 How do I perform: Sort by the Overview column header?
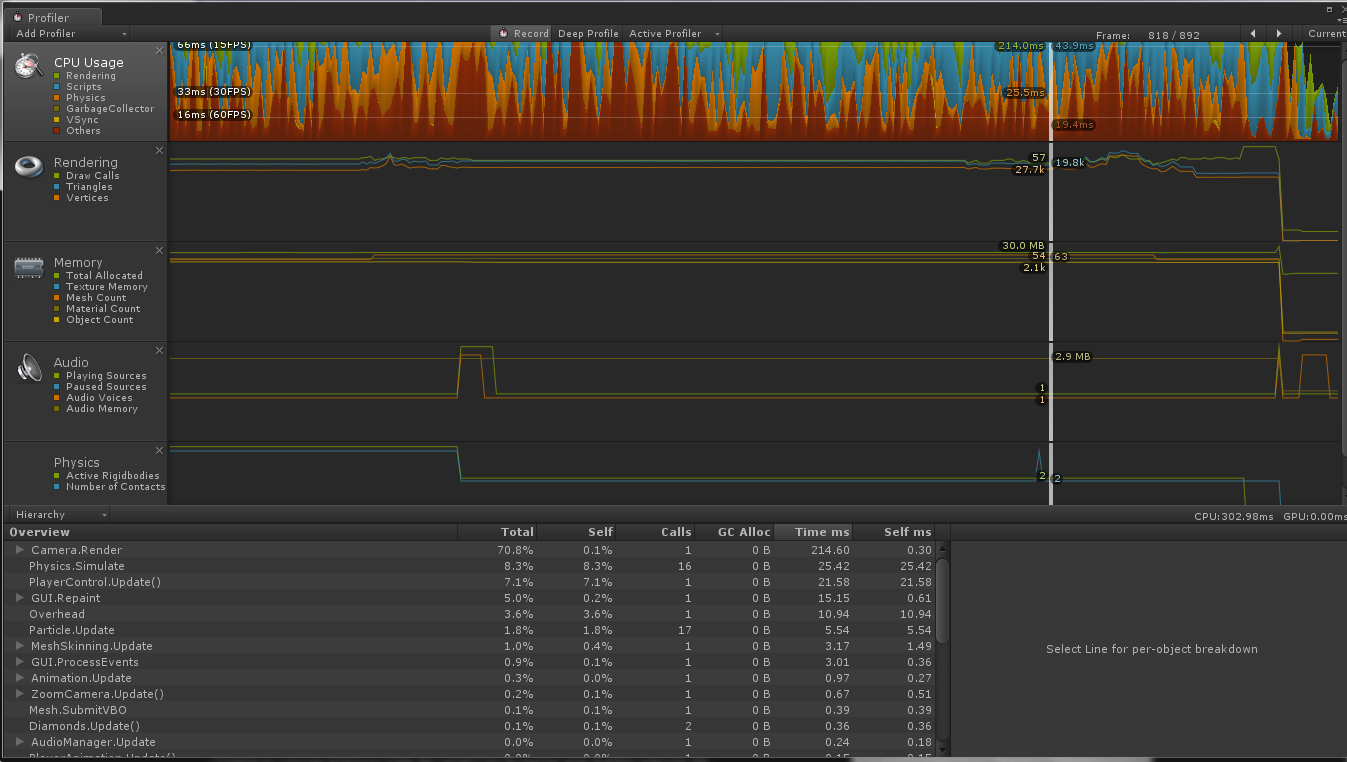pyautogui.click(x=230, y=532)
